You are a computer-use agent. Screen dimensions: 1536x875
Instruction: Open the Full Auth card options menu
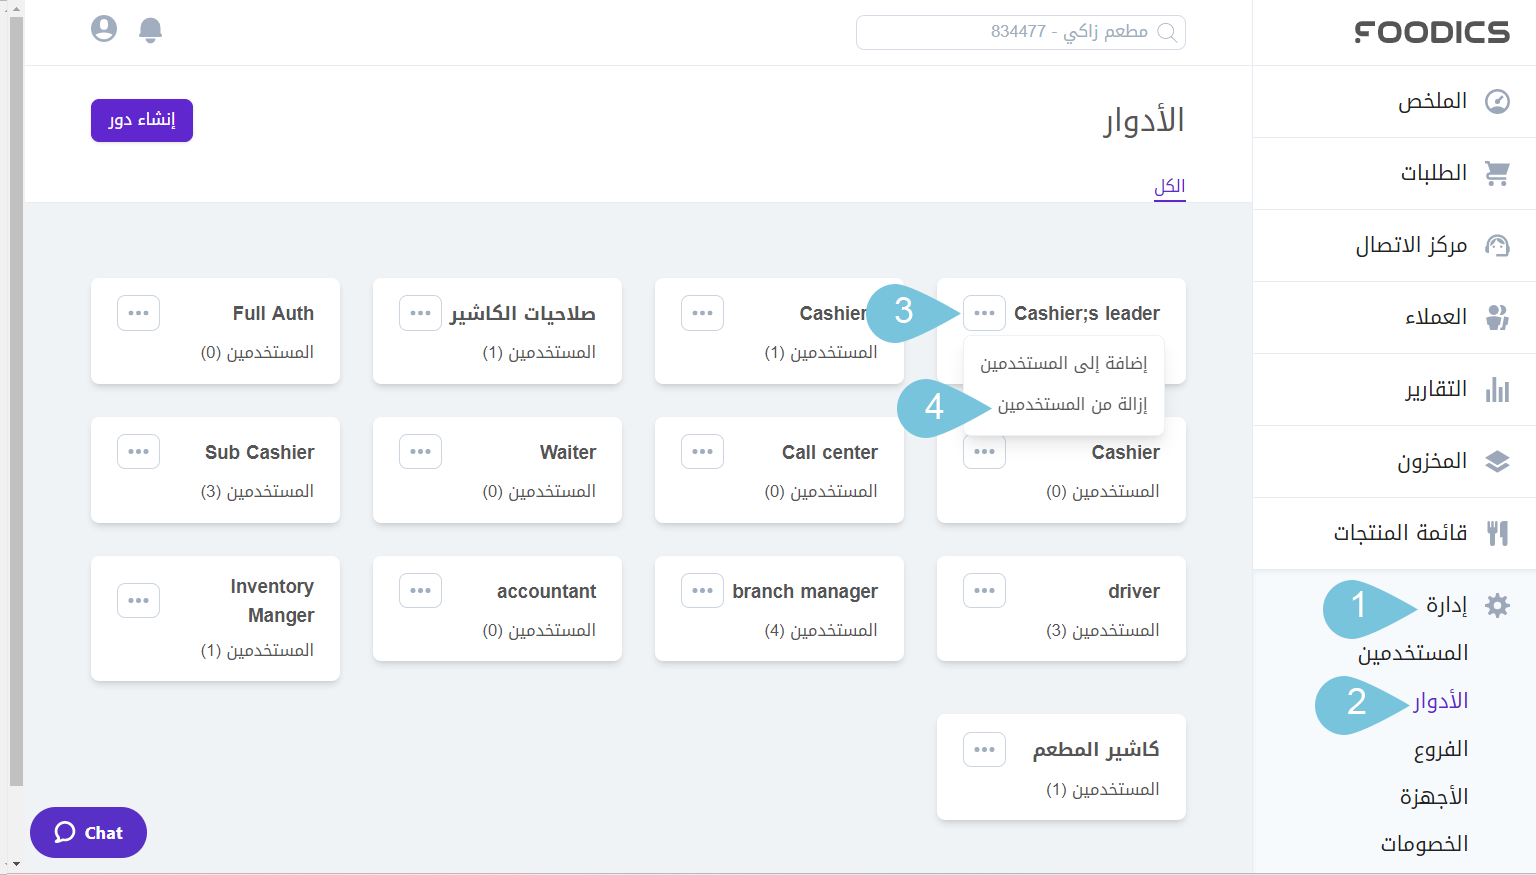(138, 313)
